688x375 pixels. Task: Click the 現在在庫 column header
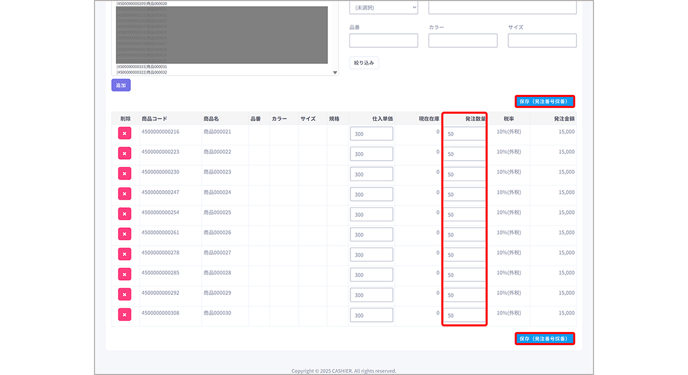[x=429, y=119]
